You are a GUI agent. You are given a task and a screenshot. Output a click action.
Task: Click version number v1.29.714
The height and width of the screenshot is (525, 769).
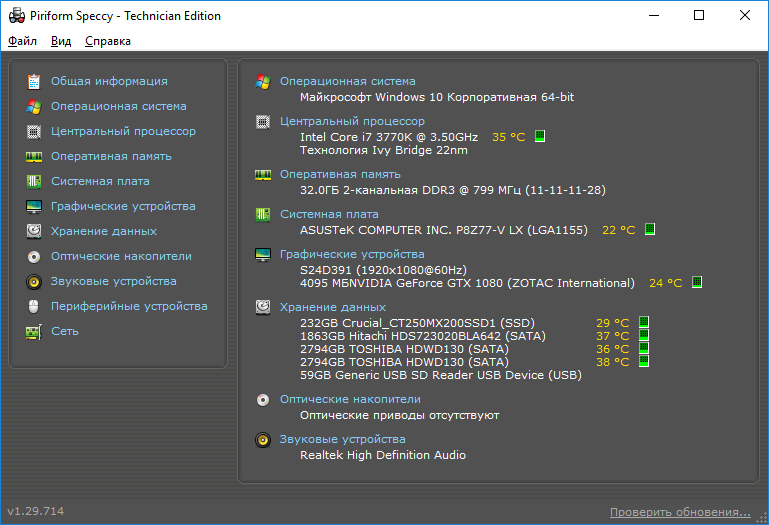point(35,511)
